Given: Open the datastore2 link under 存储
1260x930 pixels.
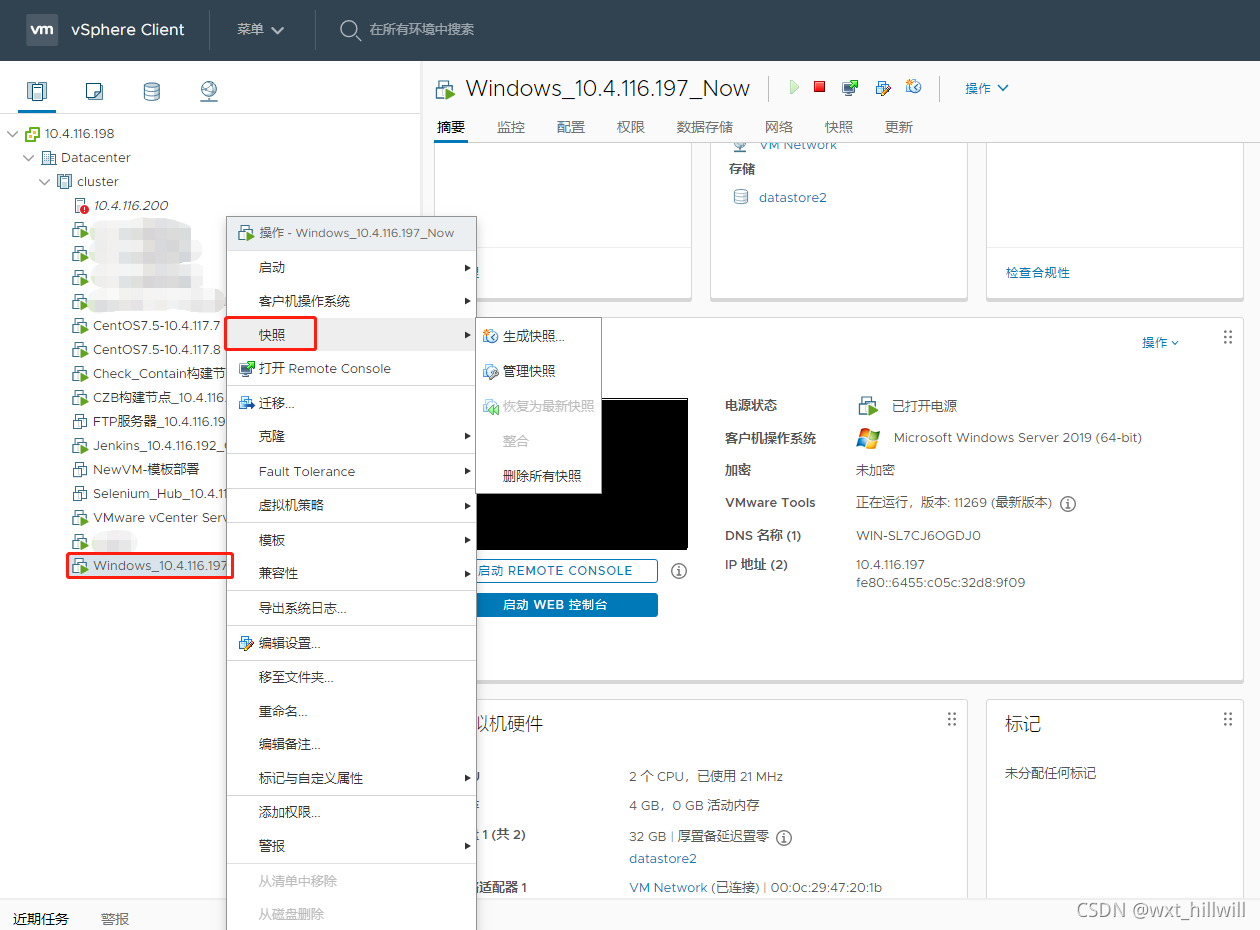Looking at the screenshot, I should (x=793, y=197).
